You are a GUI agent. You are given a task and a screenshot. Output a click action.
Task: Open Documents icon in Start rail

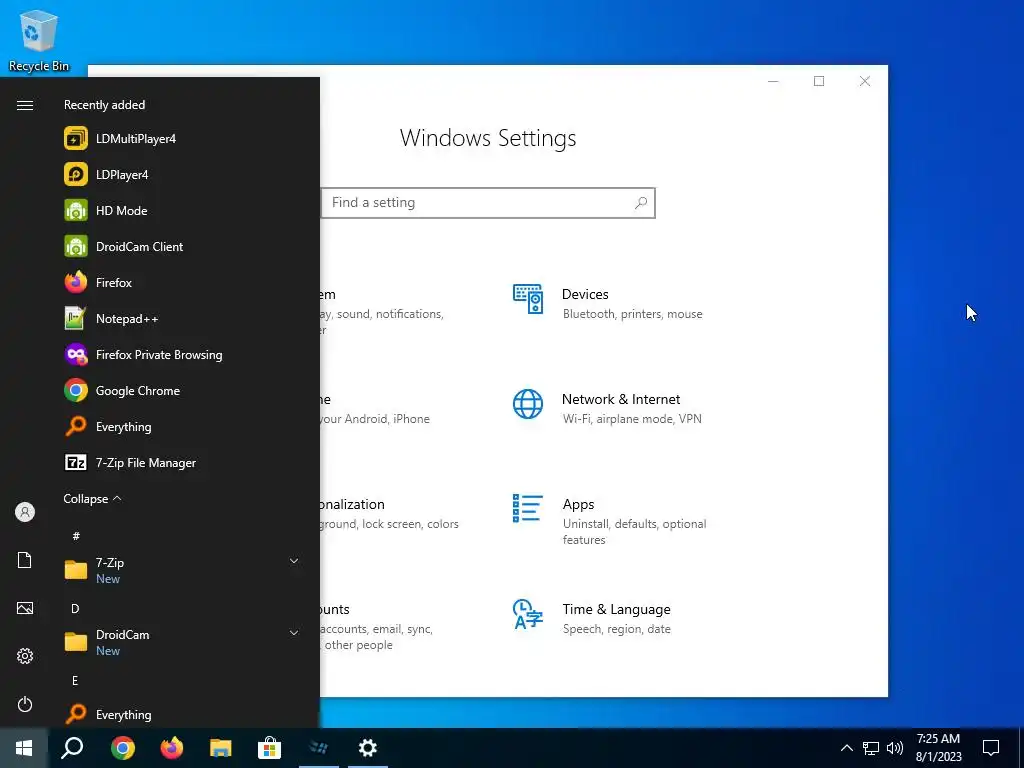(x=25, y=560)
